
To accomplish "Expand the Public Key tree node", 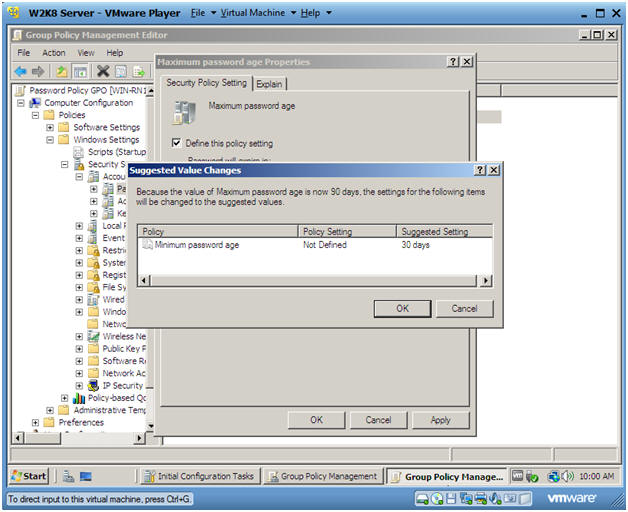I will (79, 349).
